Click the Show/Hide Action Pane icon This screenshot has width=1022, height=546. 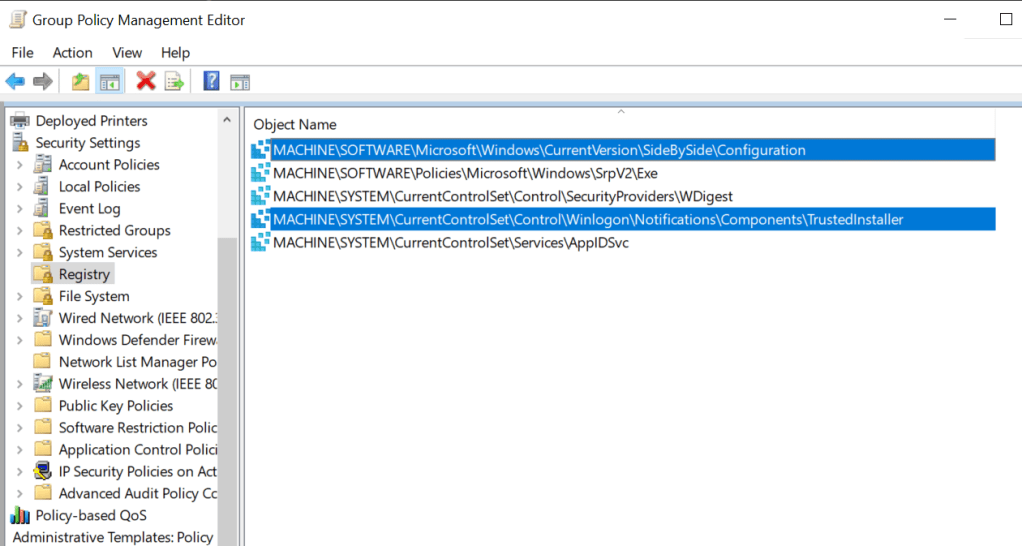point(240,82)
